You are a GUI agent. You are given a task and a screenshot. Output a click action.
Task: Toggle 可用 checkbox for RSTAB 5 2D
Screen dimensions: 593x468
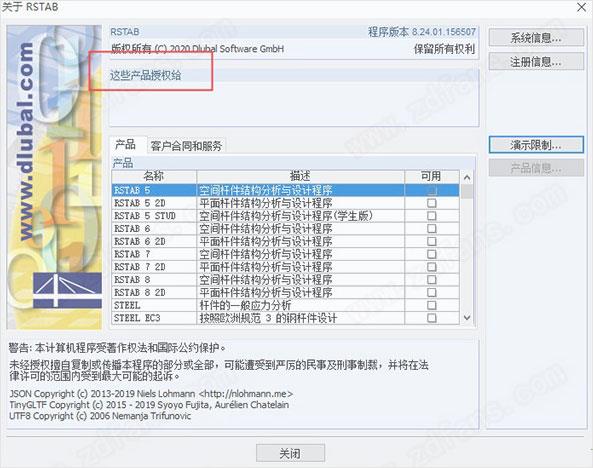(x=432, y=203)
